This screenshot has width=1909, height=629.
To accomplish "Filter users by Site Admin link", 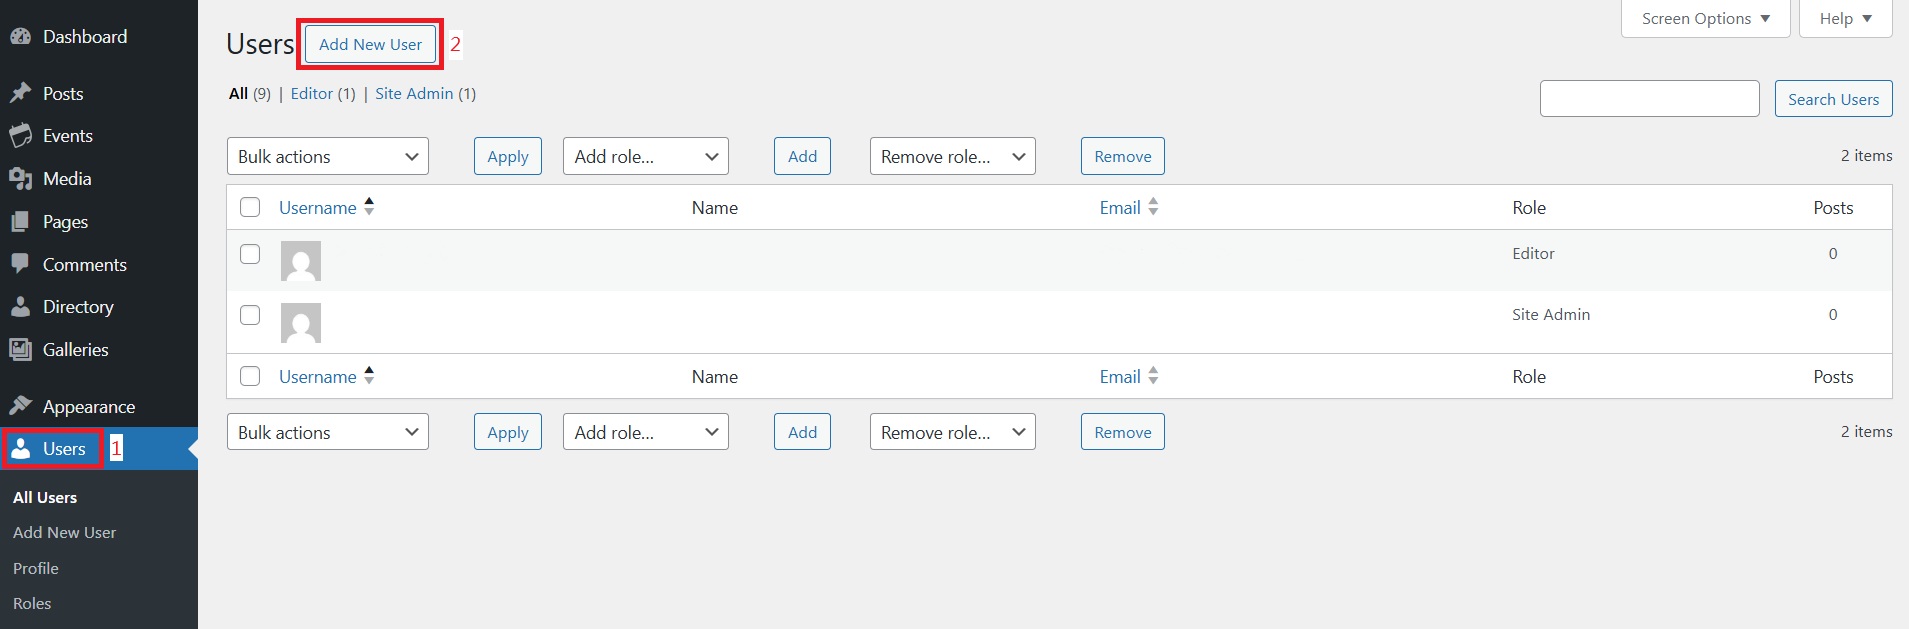I will [x=414, y=94].
